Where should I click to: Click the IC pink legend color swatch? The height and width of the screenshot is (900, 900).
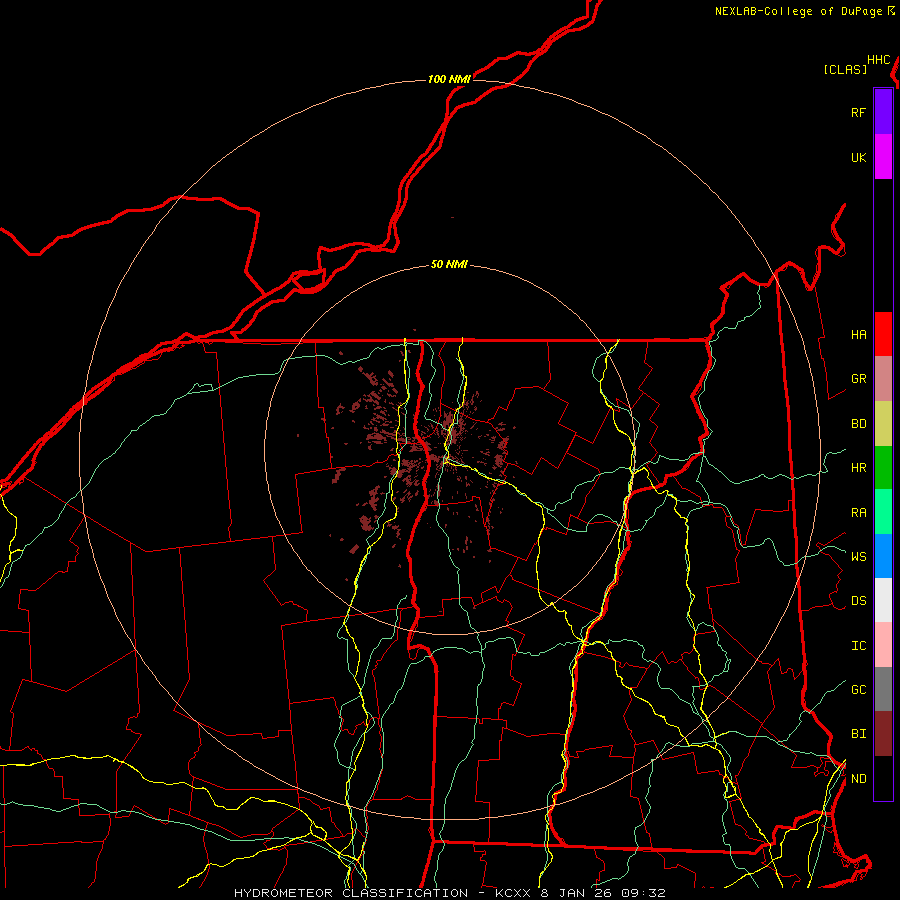pos(883,645)
